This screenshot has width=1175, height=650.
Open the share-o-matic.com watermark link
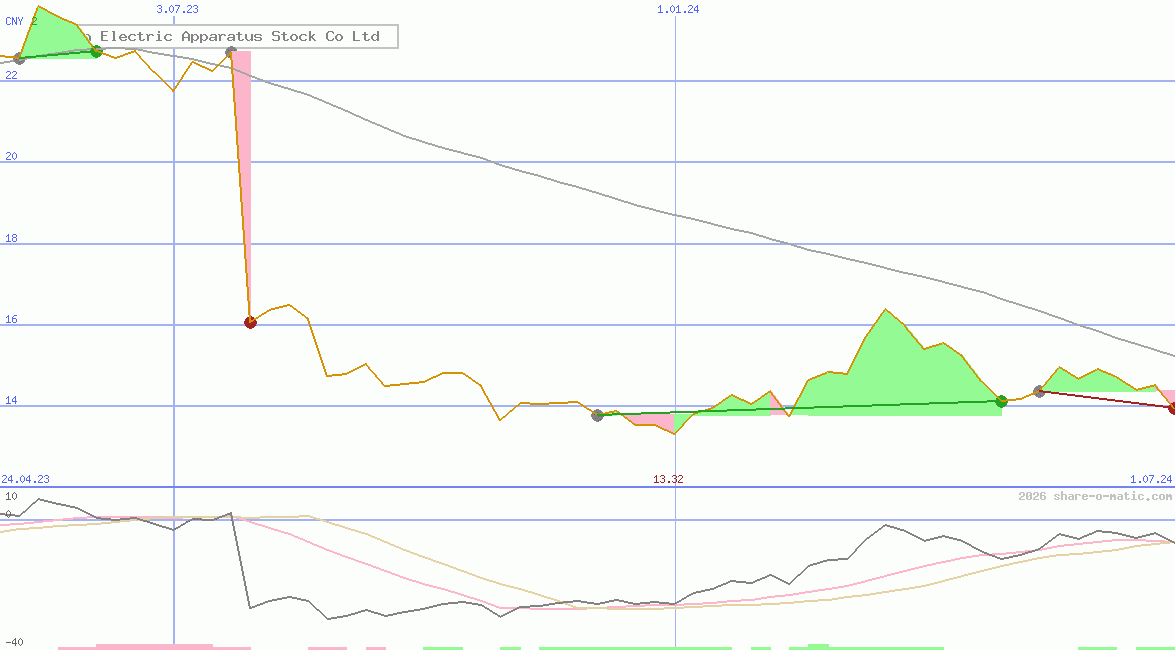(1095, 496)
